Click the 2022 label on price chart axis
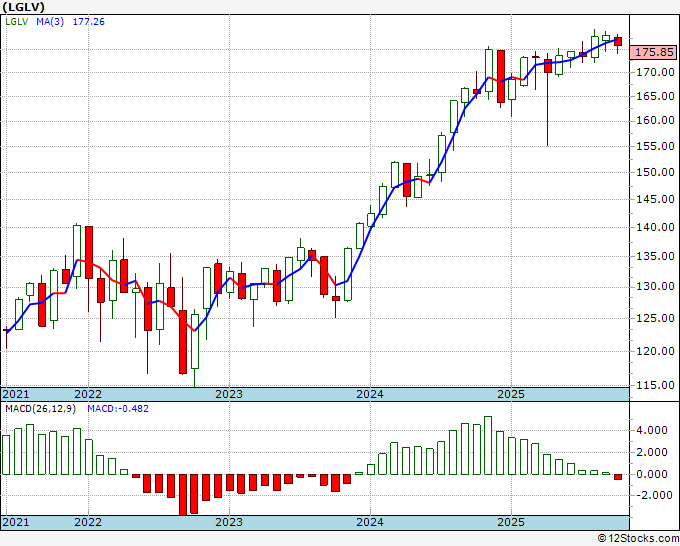 tap(88, 394)
